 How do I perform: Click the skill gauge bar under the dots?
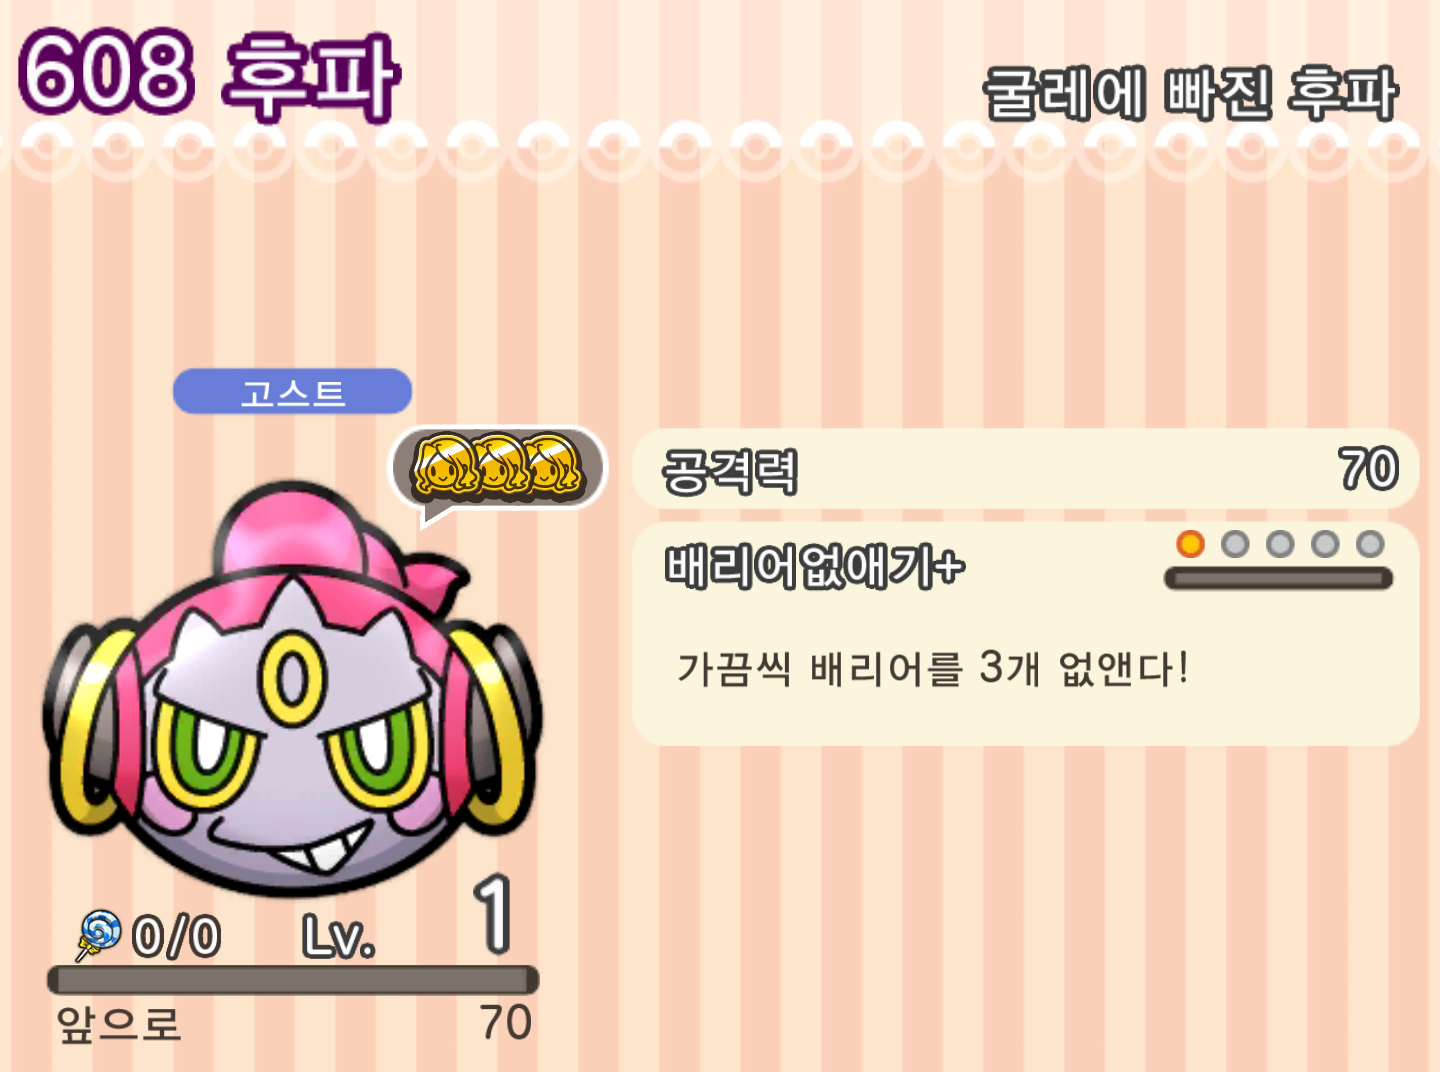1278,578
